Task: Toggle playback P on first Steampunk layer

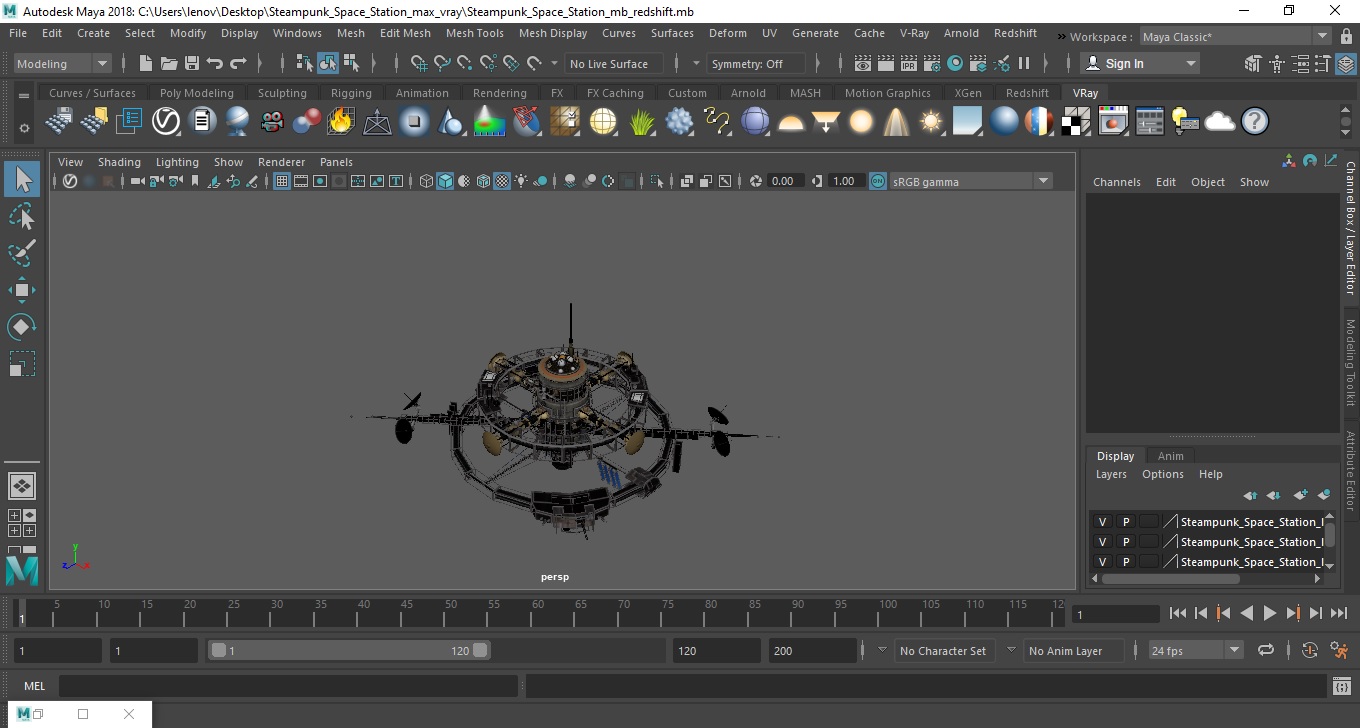Action: coord(1126,522)
